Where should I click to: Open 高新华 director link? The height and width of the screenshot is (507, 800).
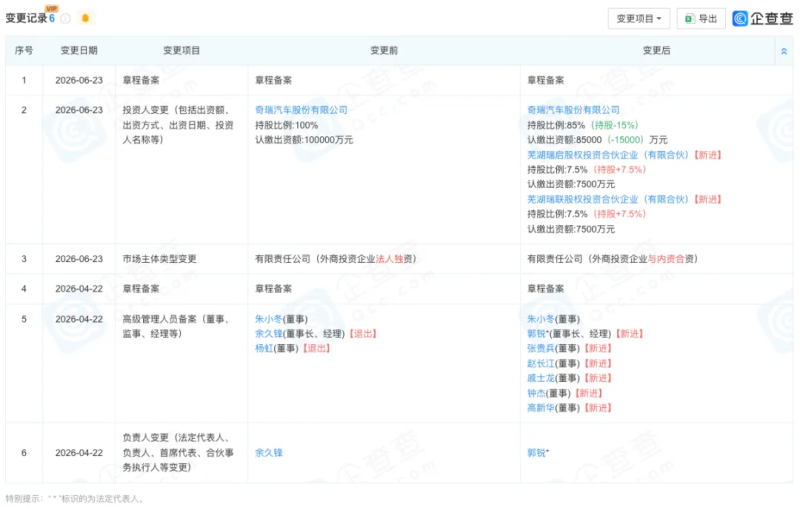(540, 408)
